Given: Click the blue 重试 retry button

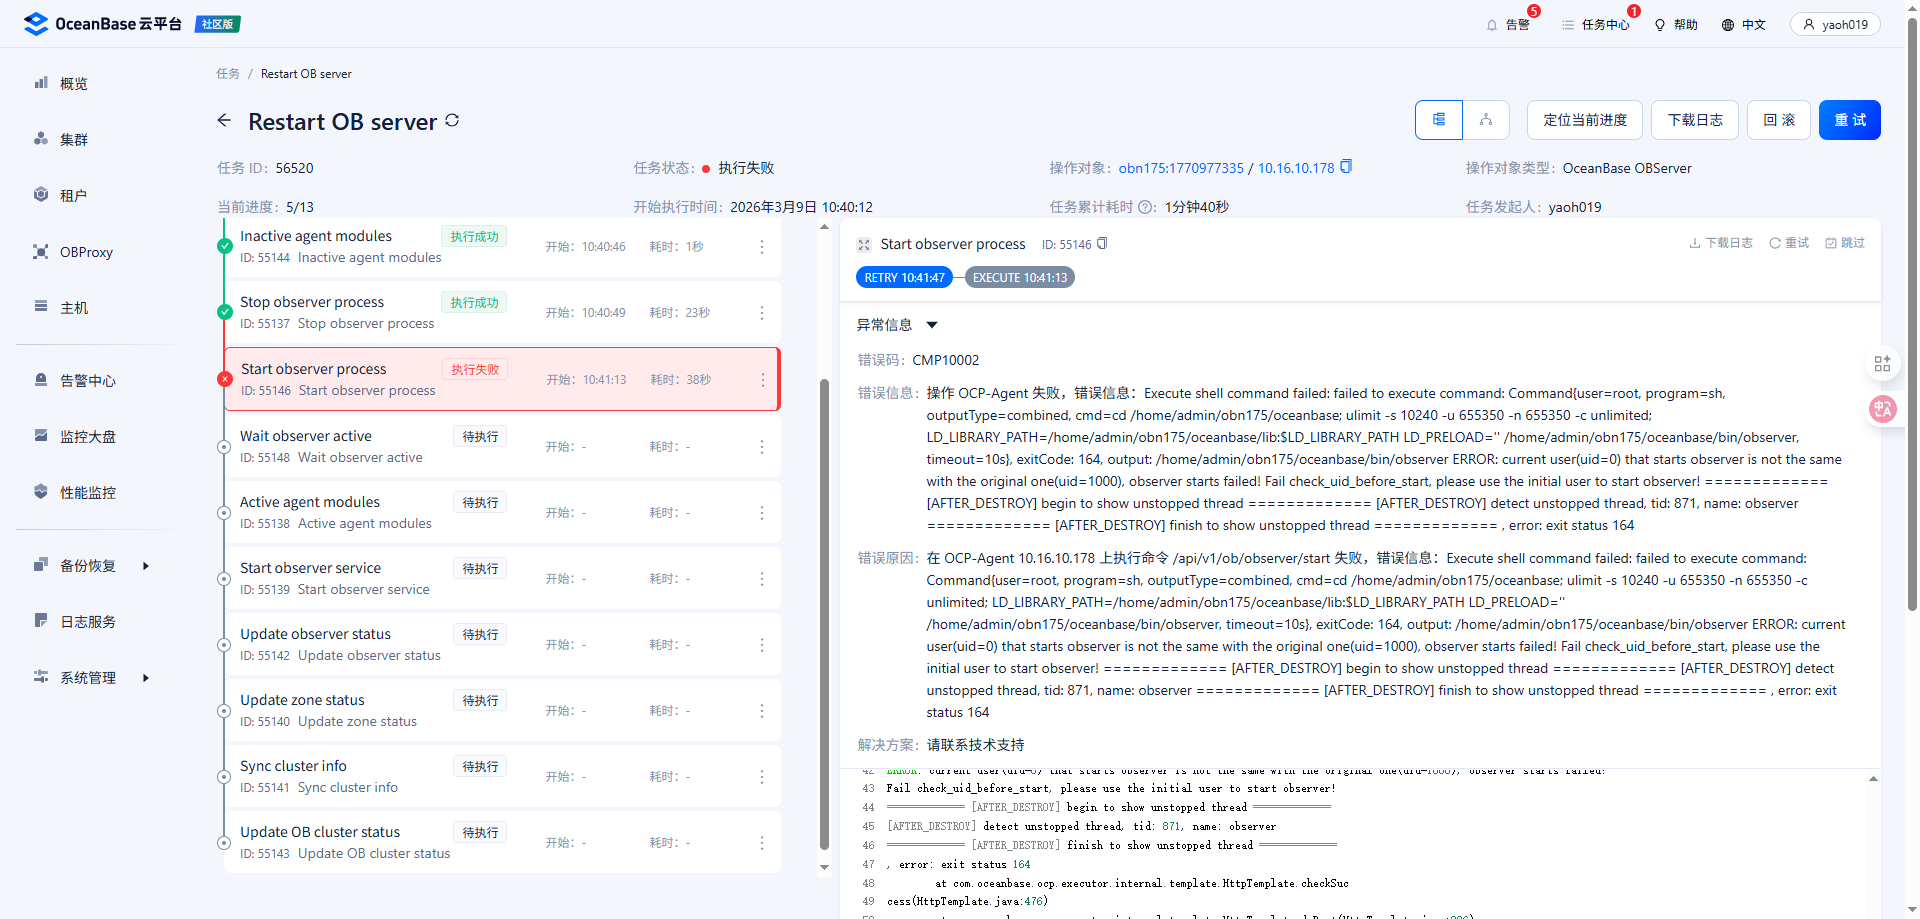Looking at the screenshot, I should tap(1849, 120).
